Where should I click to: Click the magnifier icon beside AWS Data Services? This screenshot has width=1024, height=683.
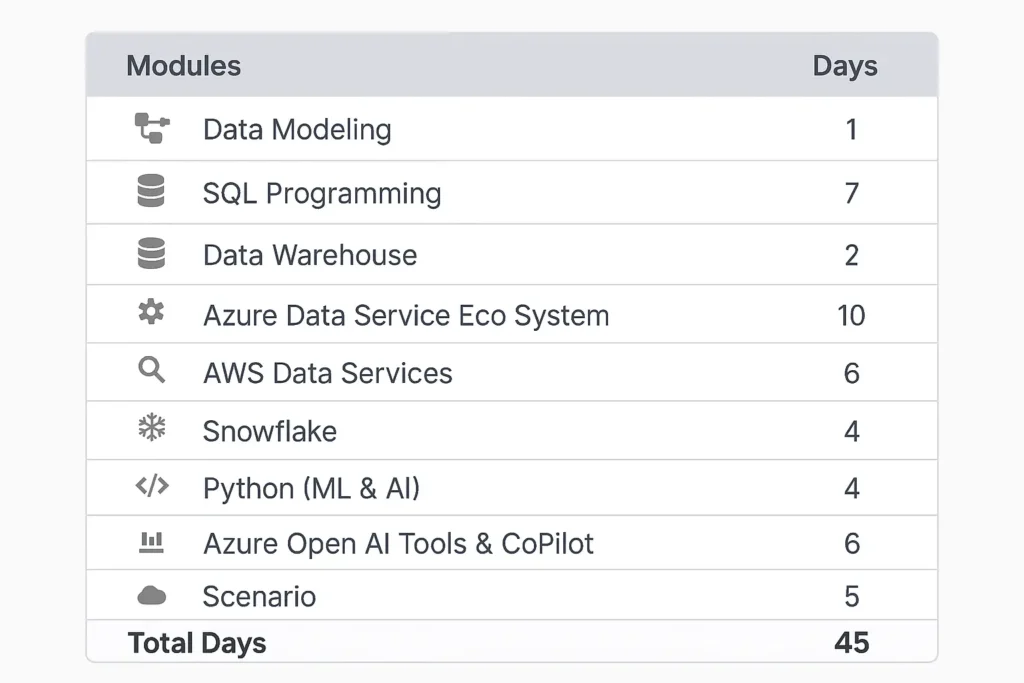click(x=151, y=371)
